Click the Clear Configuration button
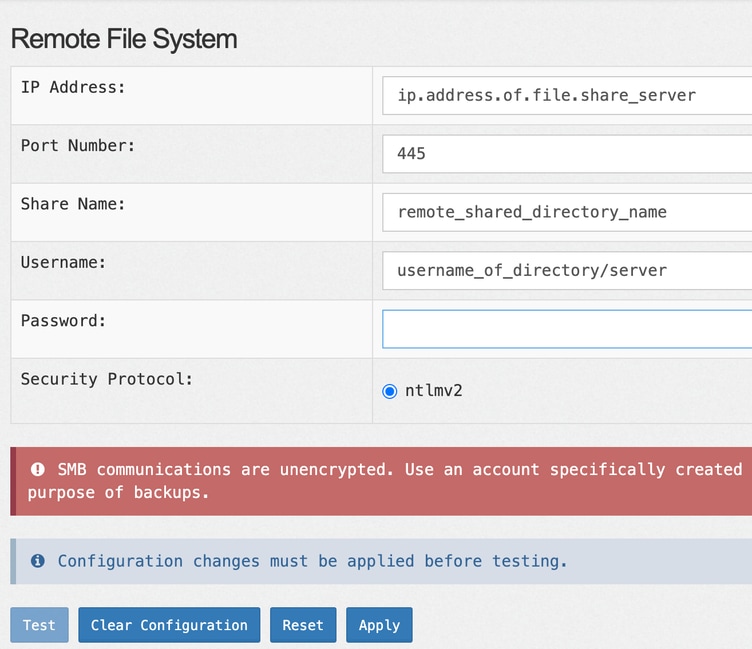The height and width of the screenshot is (649, 752). click(169, 625)
